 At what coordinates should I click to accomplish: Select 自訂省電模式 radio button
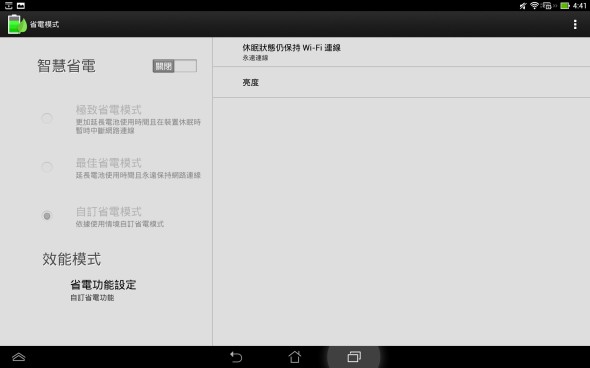point(47,216)
